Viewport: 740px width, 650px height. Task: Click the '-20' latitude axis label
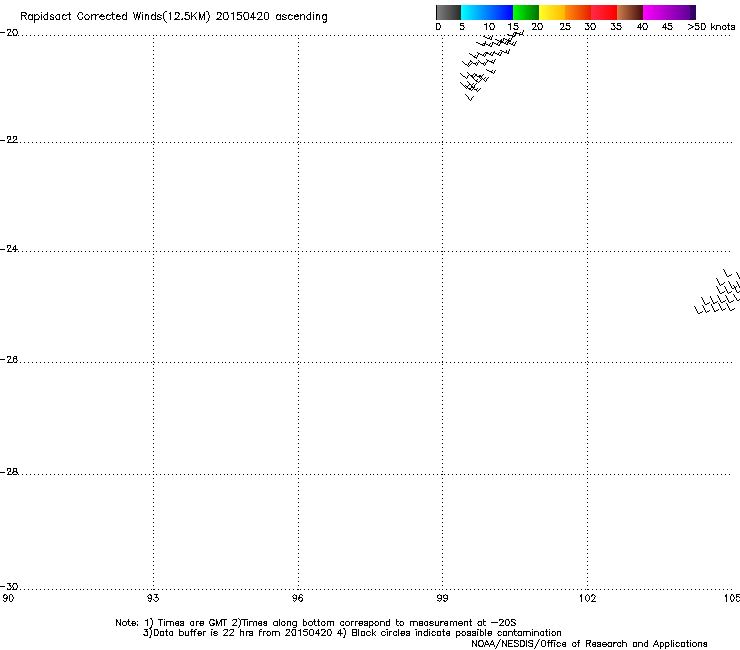[9, 33]
